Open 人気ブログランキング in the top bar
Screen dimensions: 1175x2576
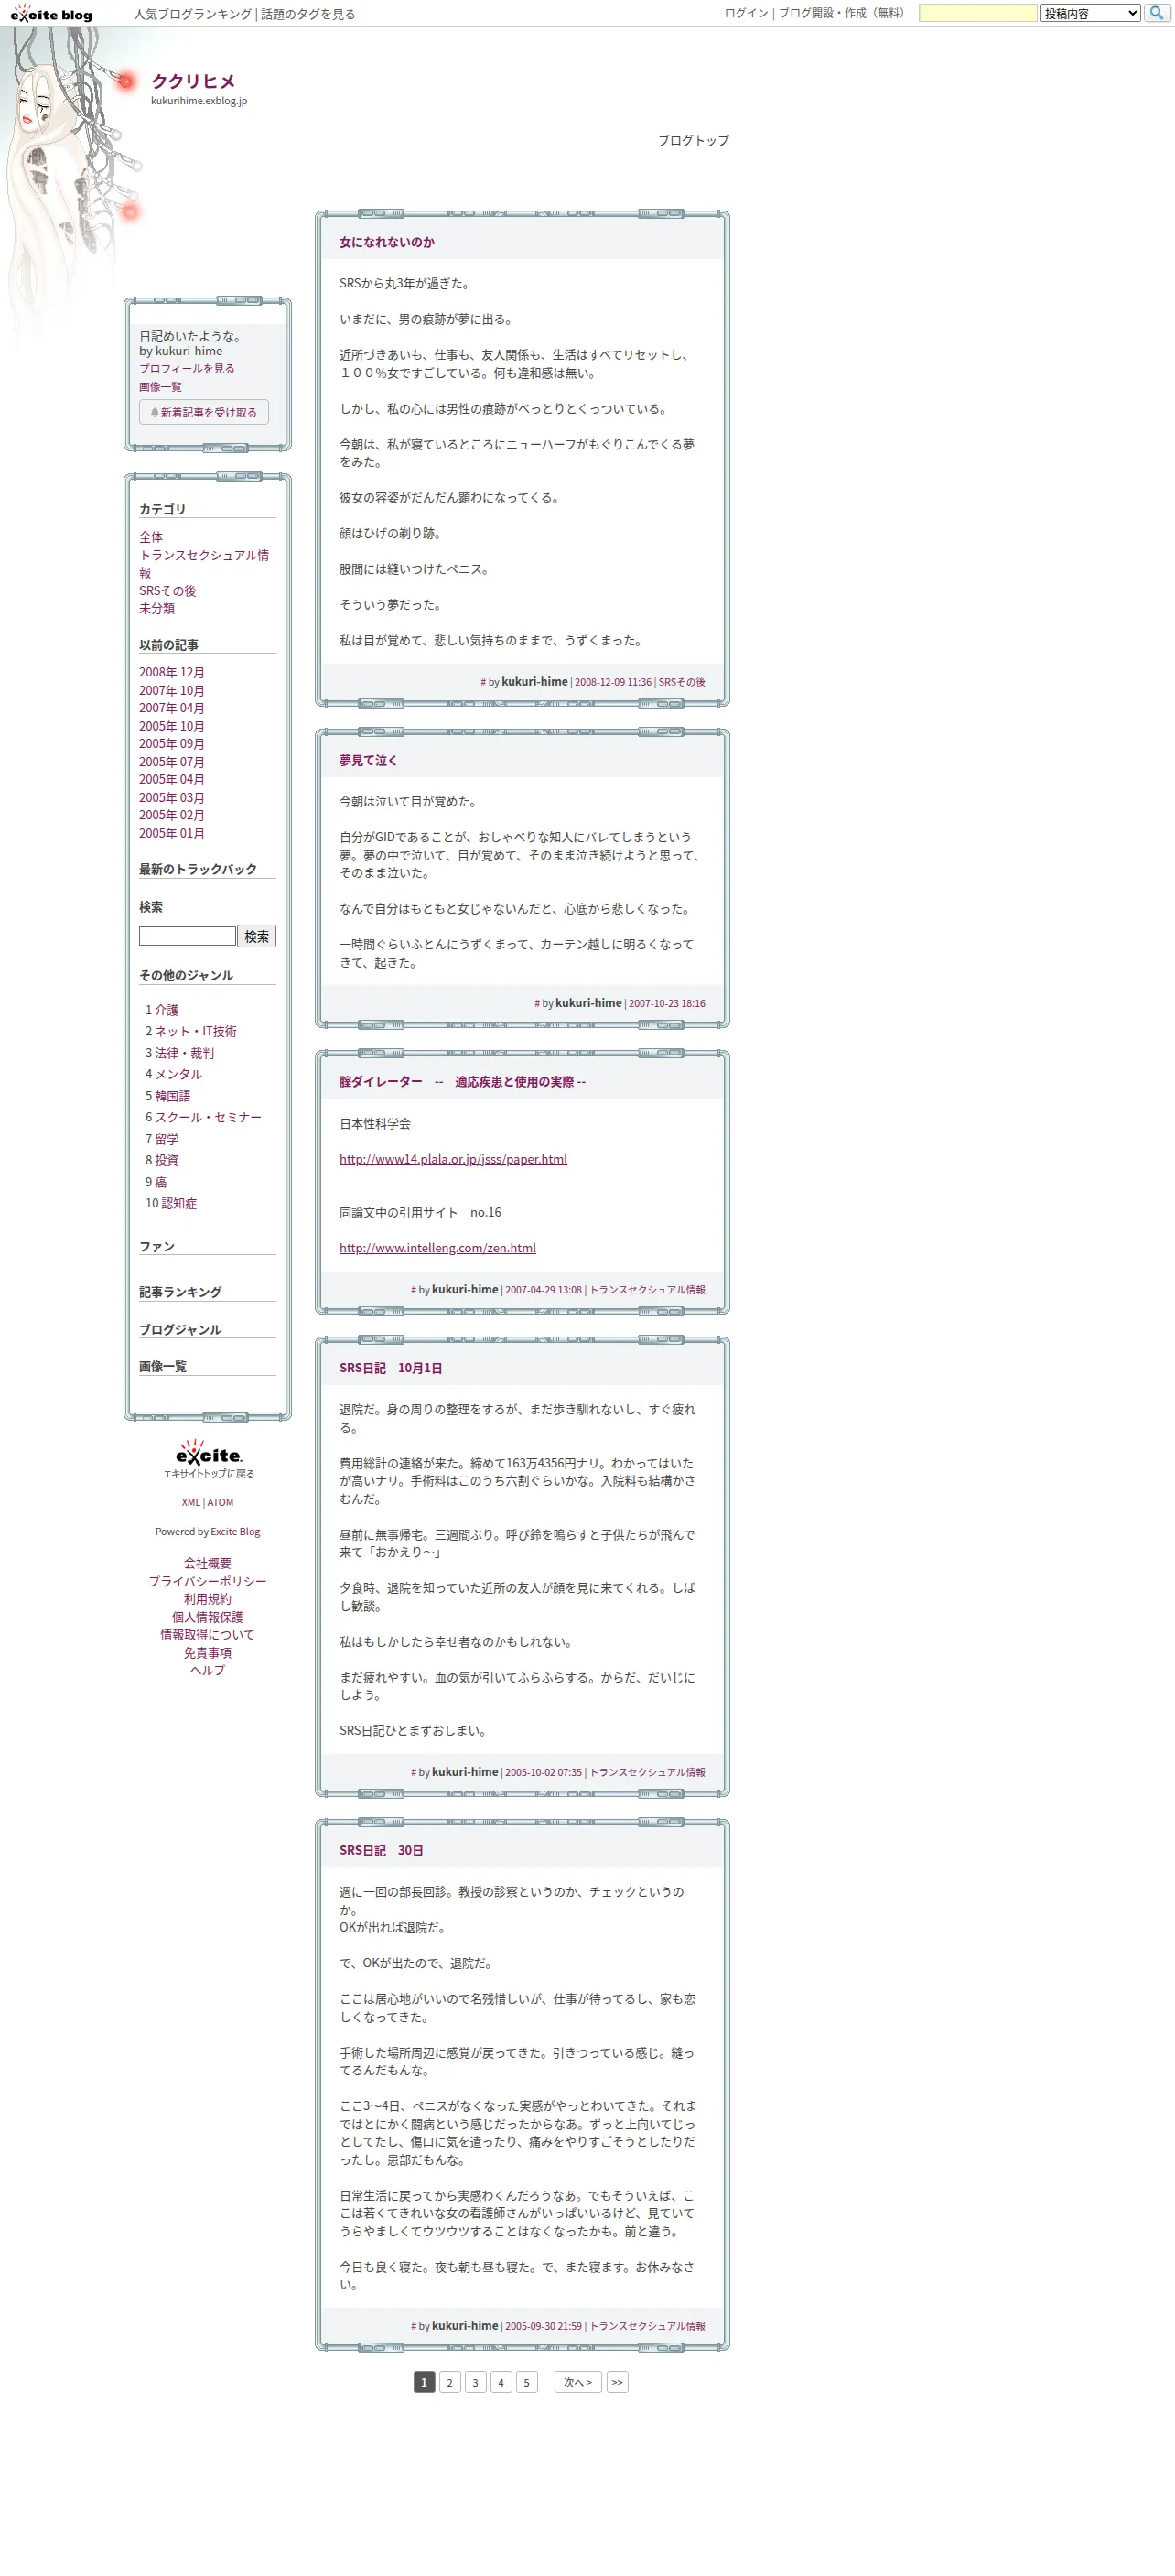coord(193,14)
